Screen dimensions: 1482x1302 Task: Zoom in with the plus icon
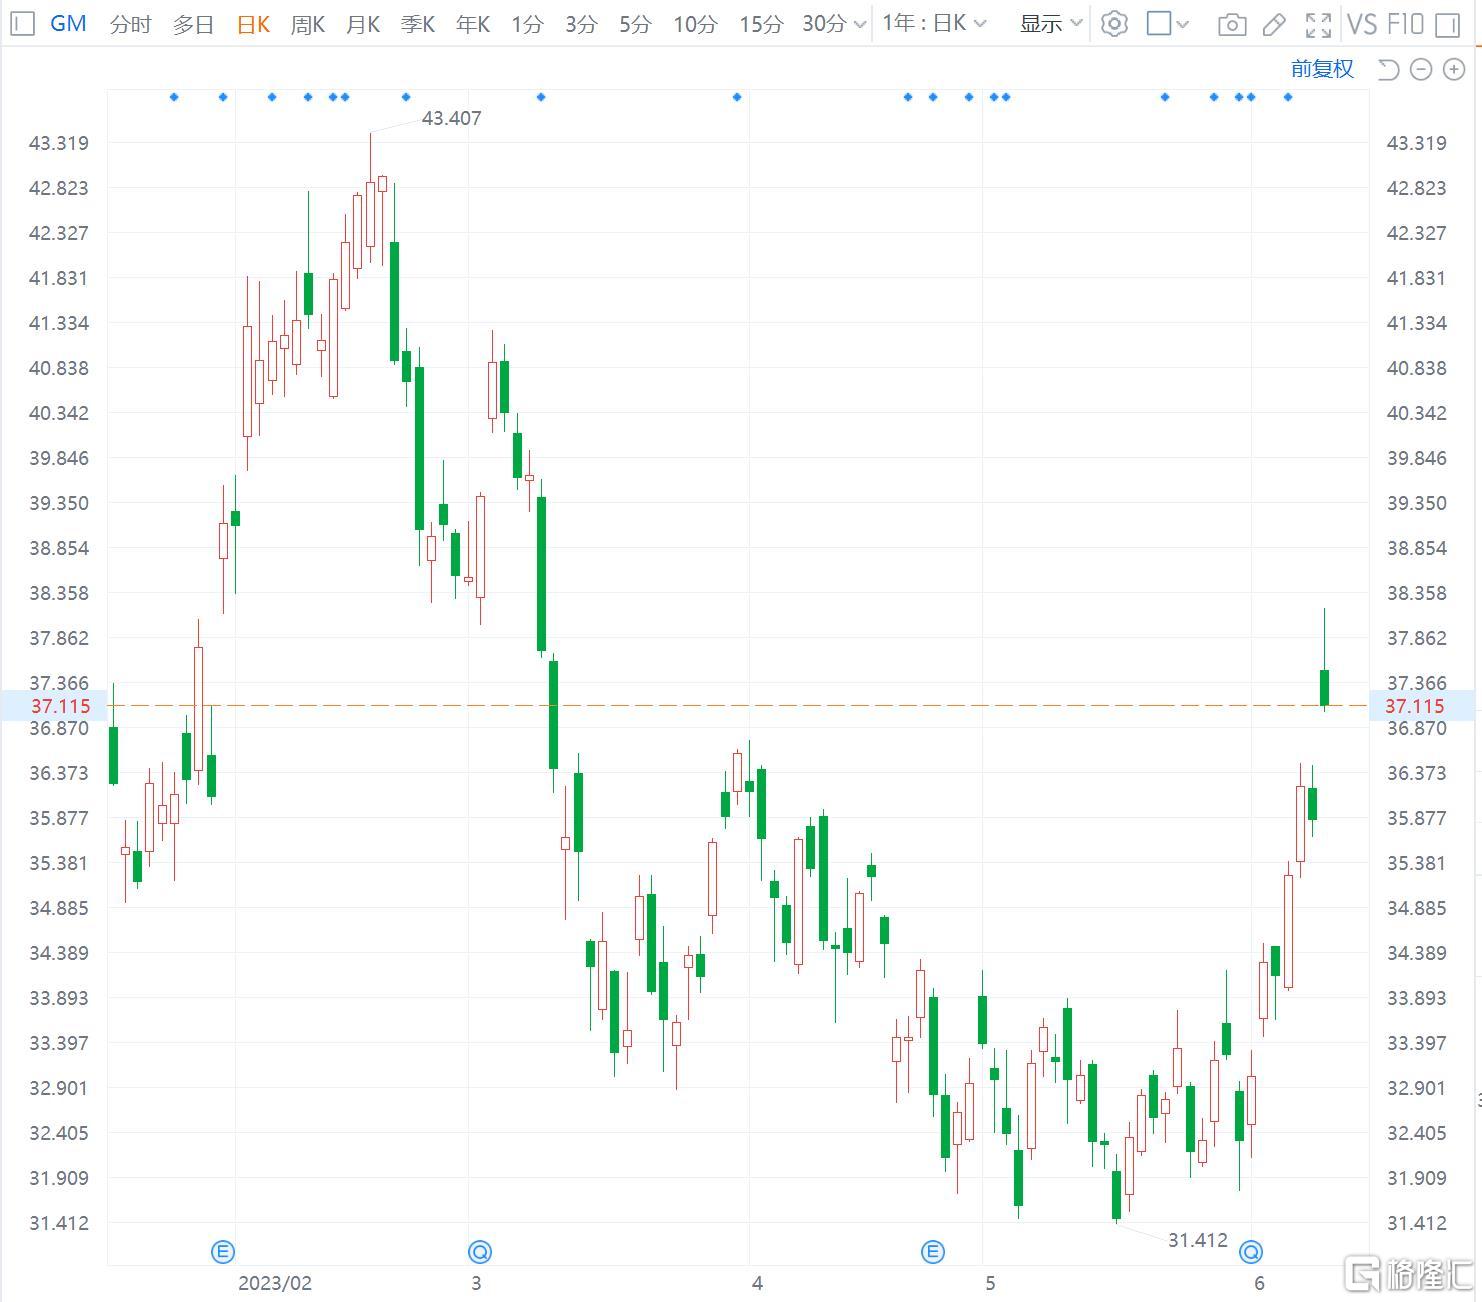1453,69
